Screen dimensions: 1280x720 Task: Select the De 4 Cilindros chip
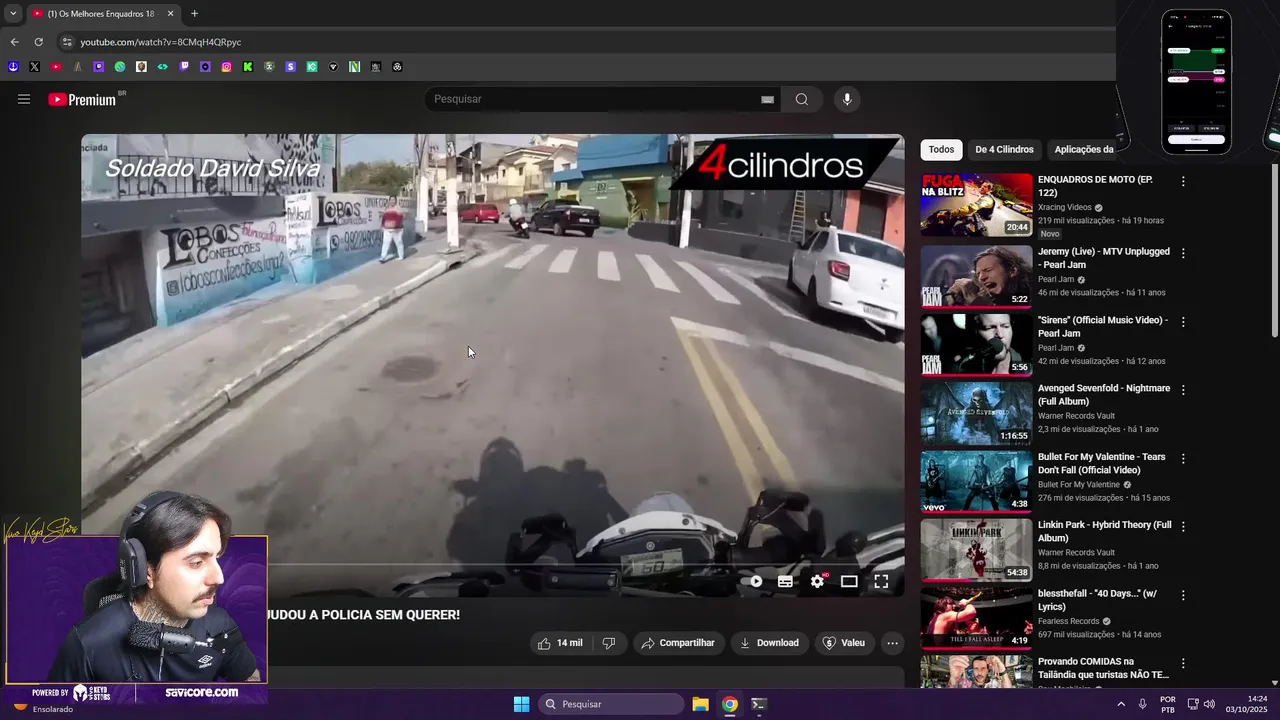pyautogui.click(x=1004, y=149)
